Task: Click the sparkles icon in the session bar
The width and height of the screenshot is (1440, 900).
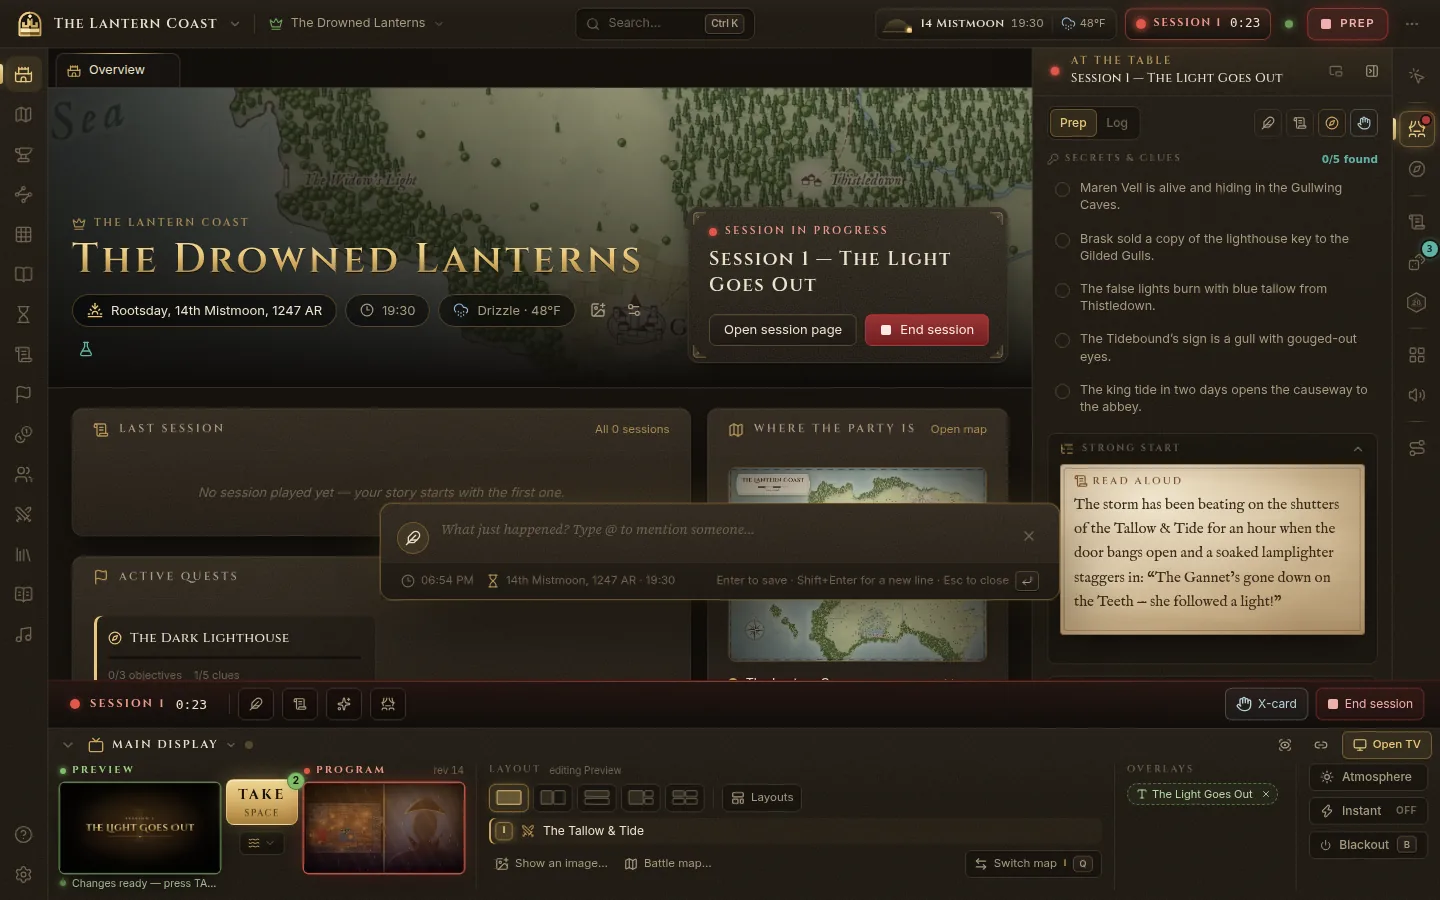Action: pyautogui.click(x=344, y=704)
